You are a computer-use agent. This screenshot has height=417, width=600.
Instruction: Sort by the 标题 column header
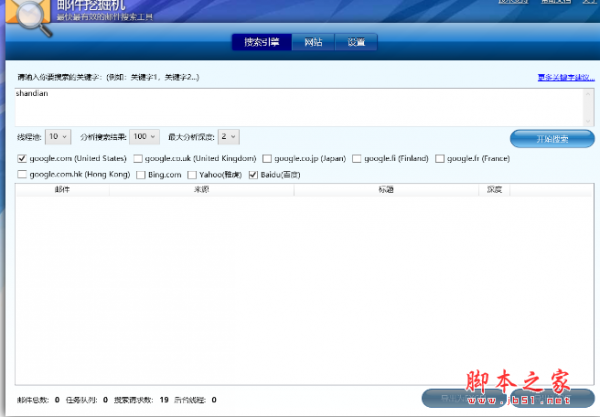(385, 188)
